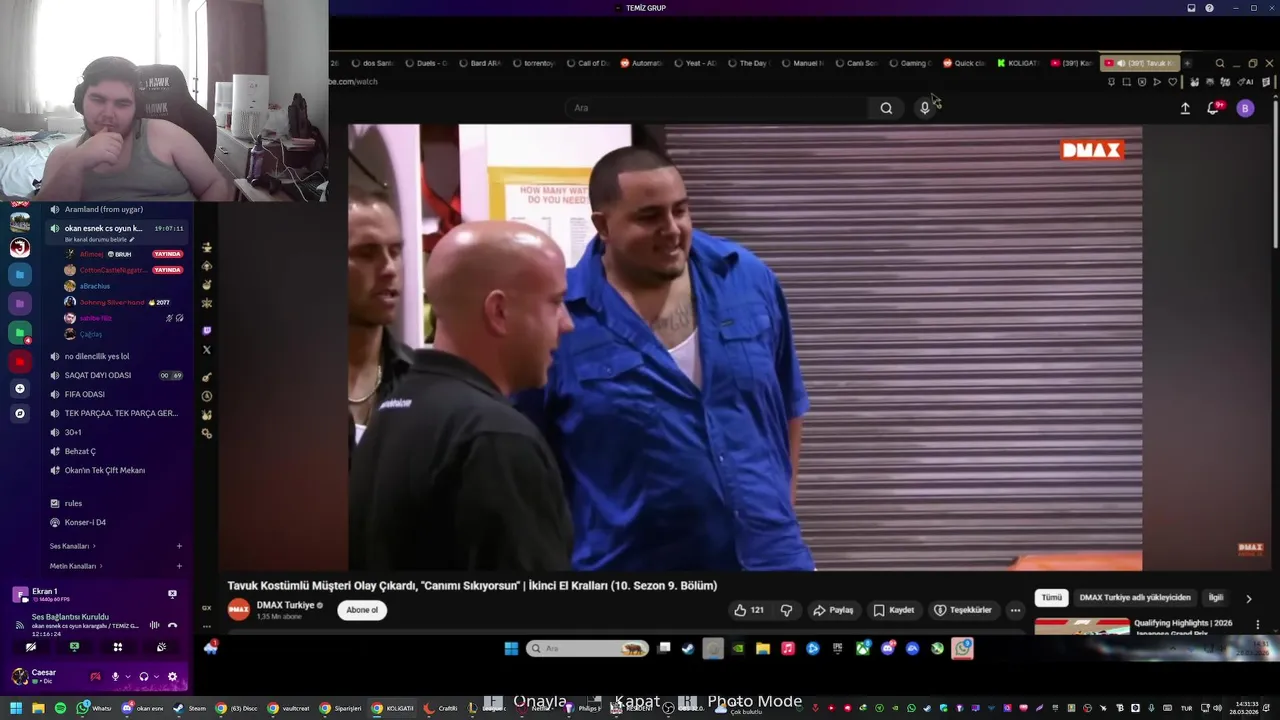Save video with Kaydet button

pos(893,610)
